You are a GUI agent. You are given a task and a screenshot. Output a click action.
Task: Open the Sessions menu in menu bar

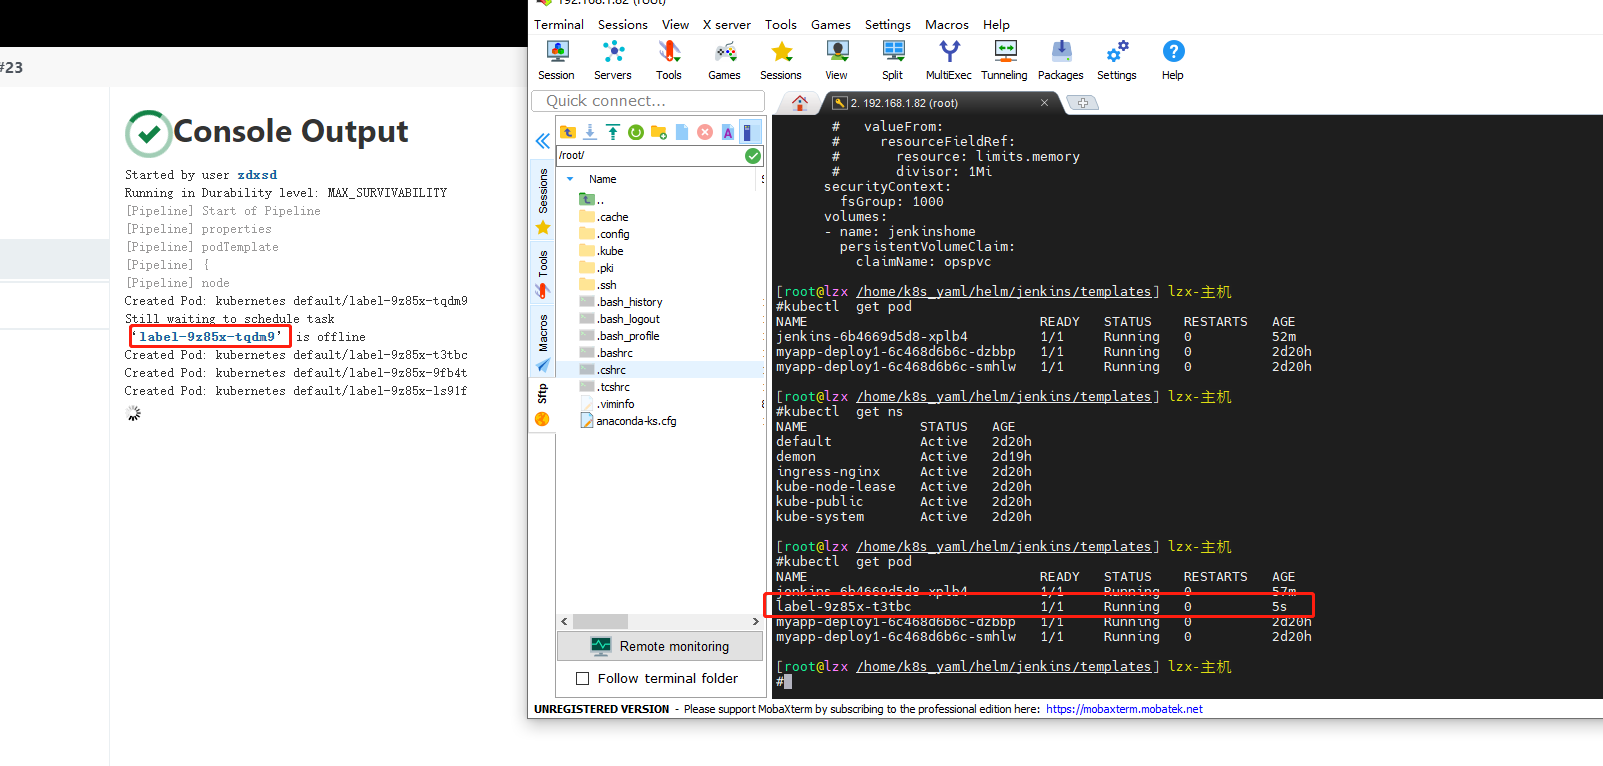pos(623,25)
